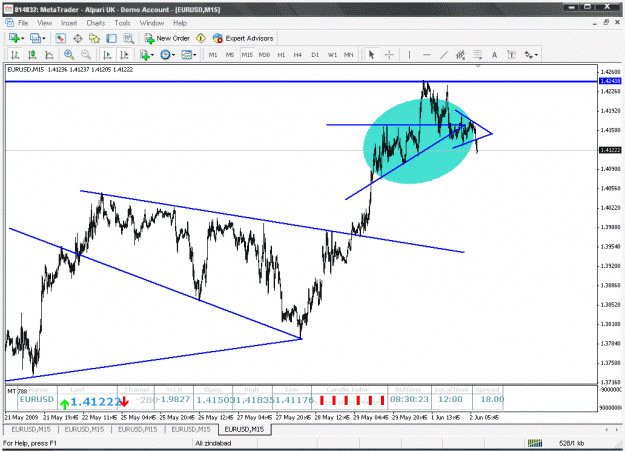Open the Navigator folder-star icon
Screen dimensions: 625x451
click(x=94, y=38)
